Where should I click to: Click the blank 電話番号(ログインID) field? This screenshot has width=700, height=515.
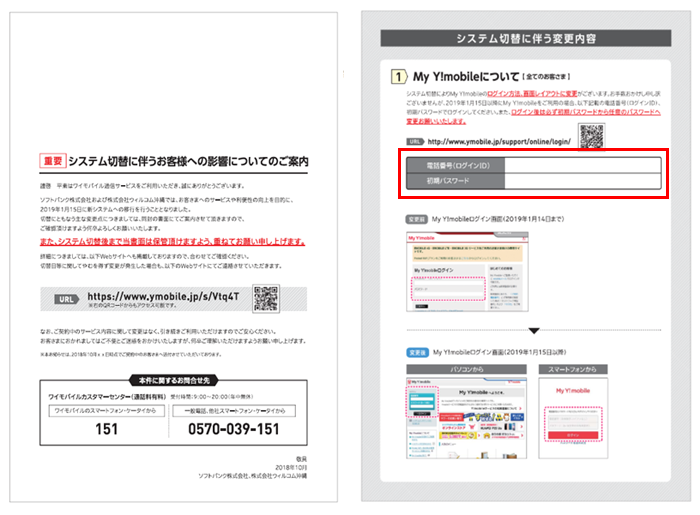point(582,165)
